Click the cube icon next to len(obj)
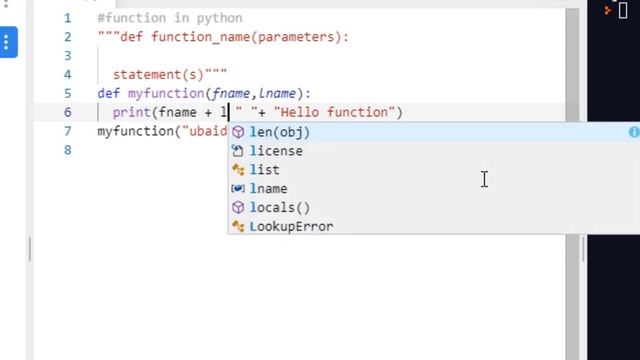Screen dimensions: 640x360 [x=238, y=132]
